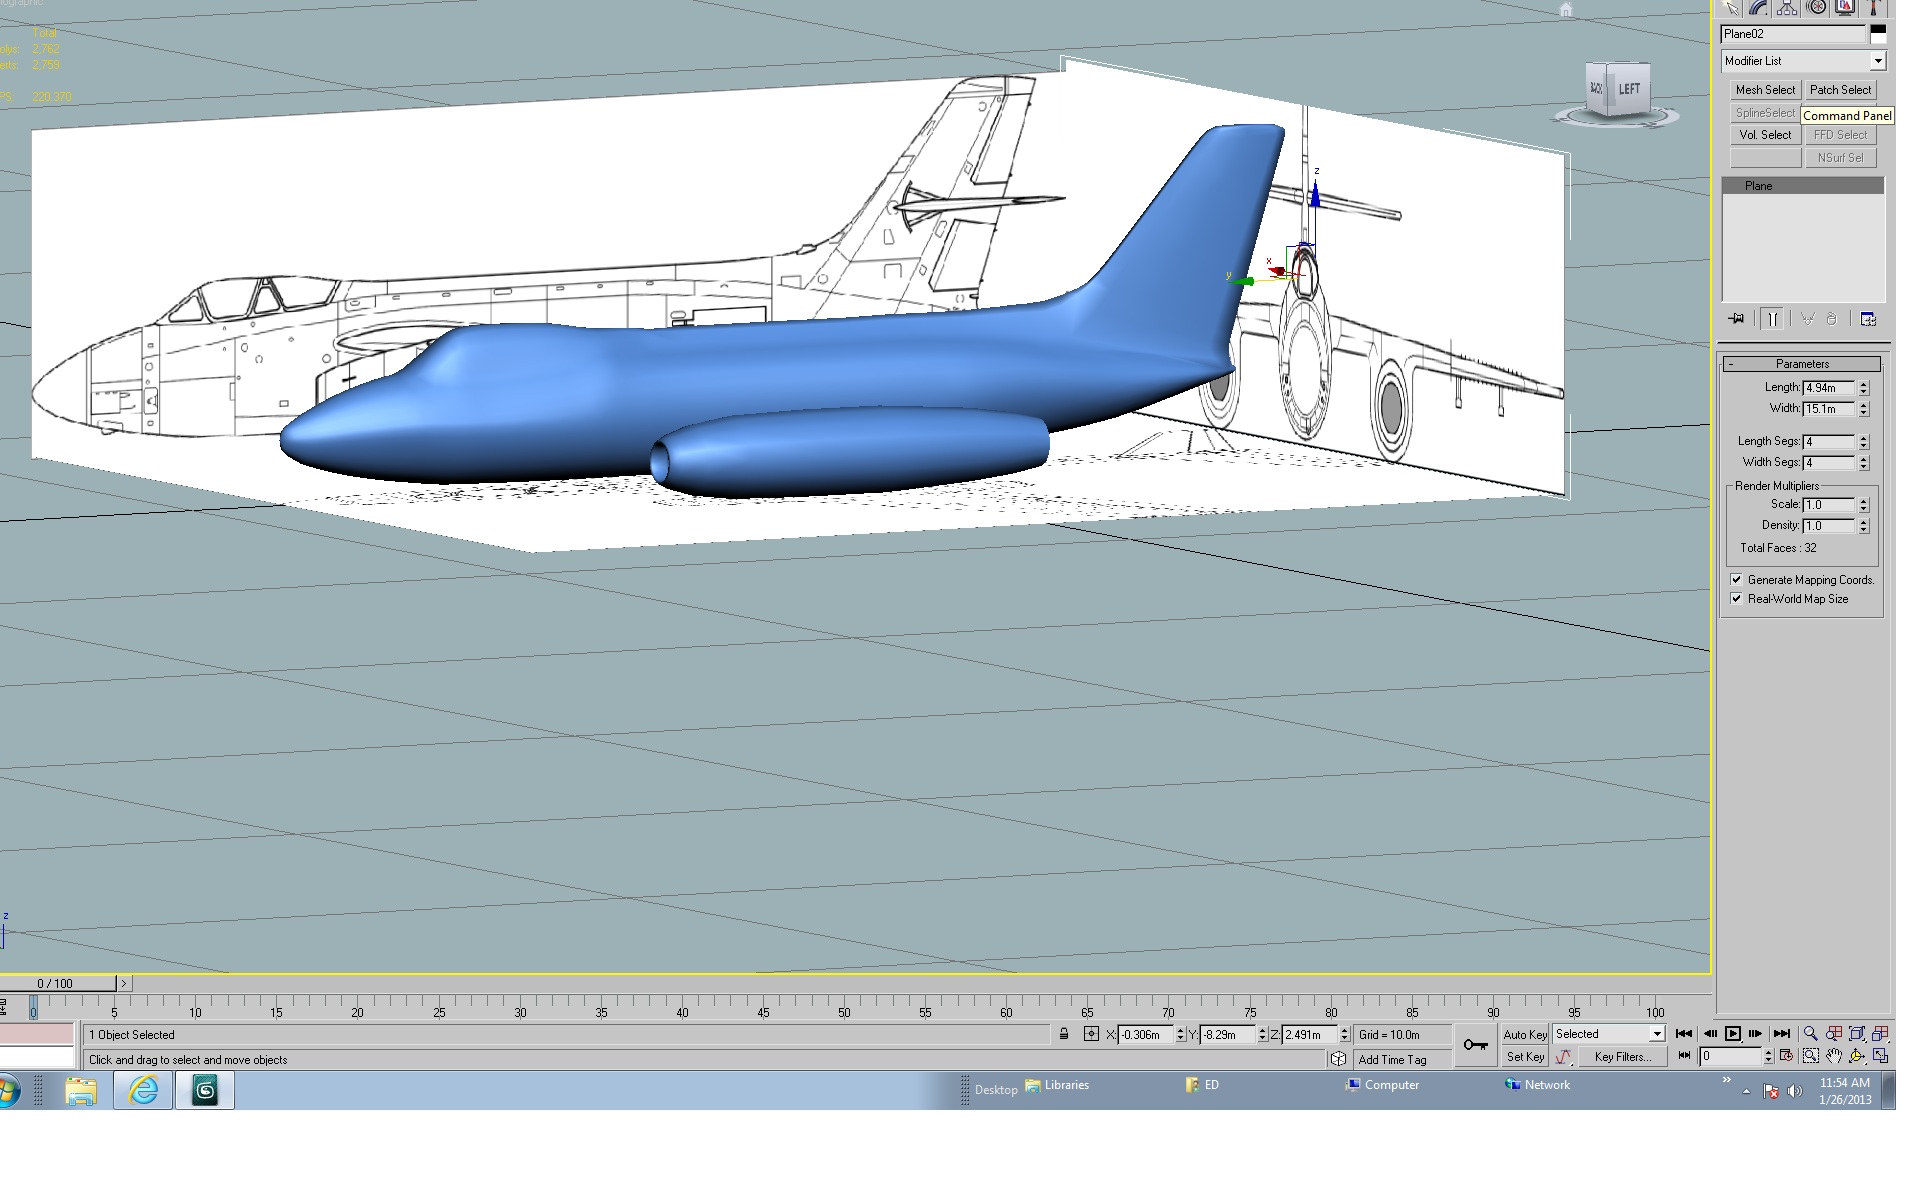Open the Plane02 object color swatch

[x=1878, y=34]
